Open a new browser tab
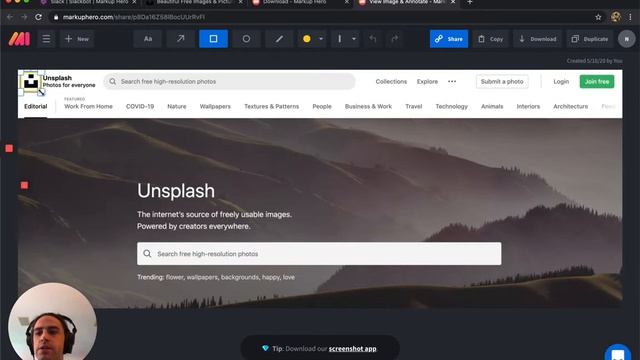 point(470,2)
